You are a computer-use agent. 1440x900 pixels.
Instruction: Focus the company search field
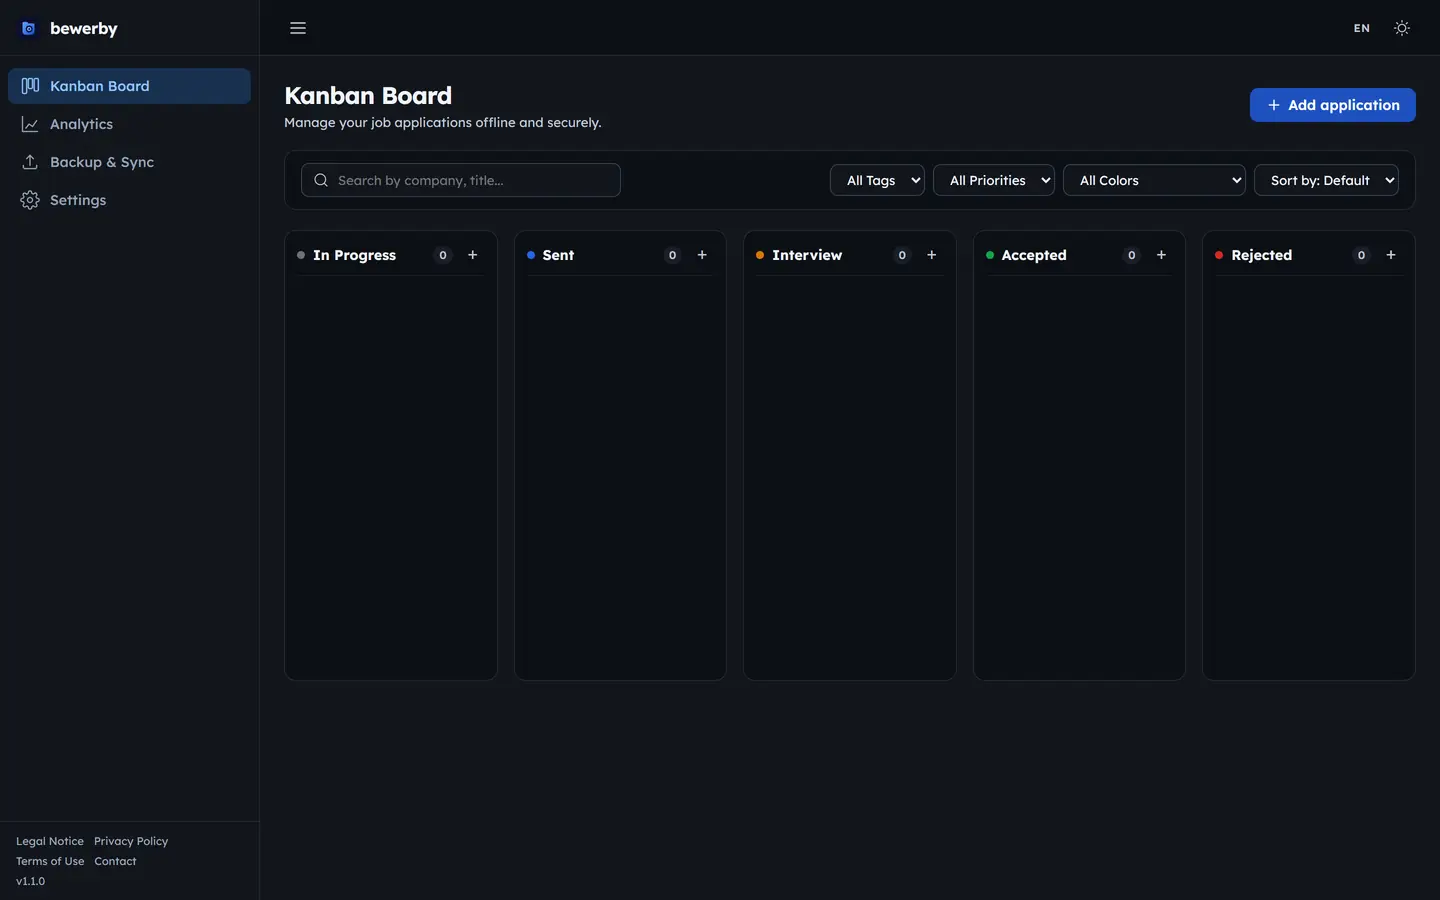pos(461,180)
